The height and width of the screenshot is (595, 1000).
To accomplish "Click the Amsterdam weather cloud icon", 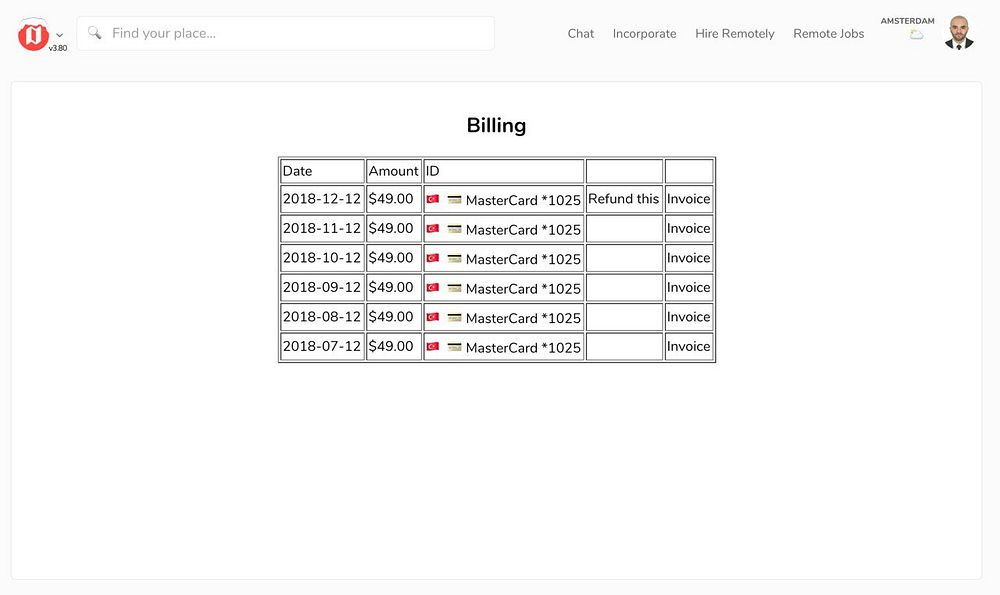I will (x=916, y=34).
